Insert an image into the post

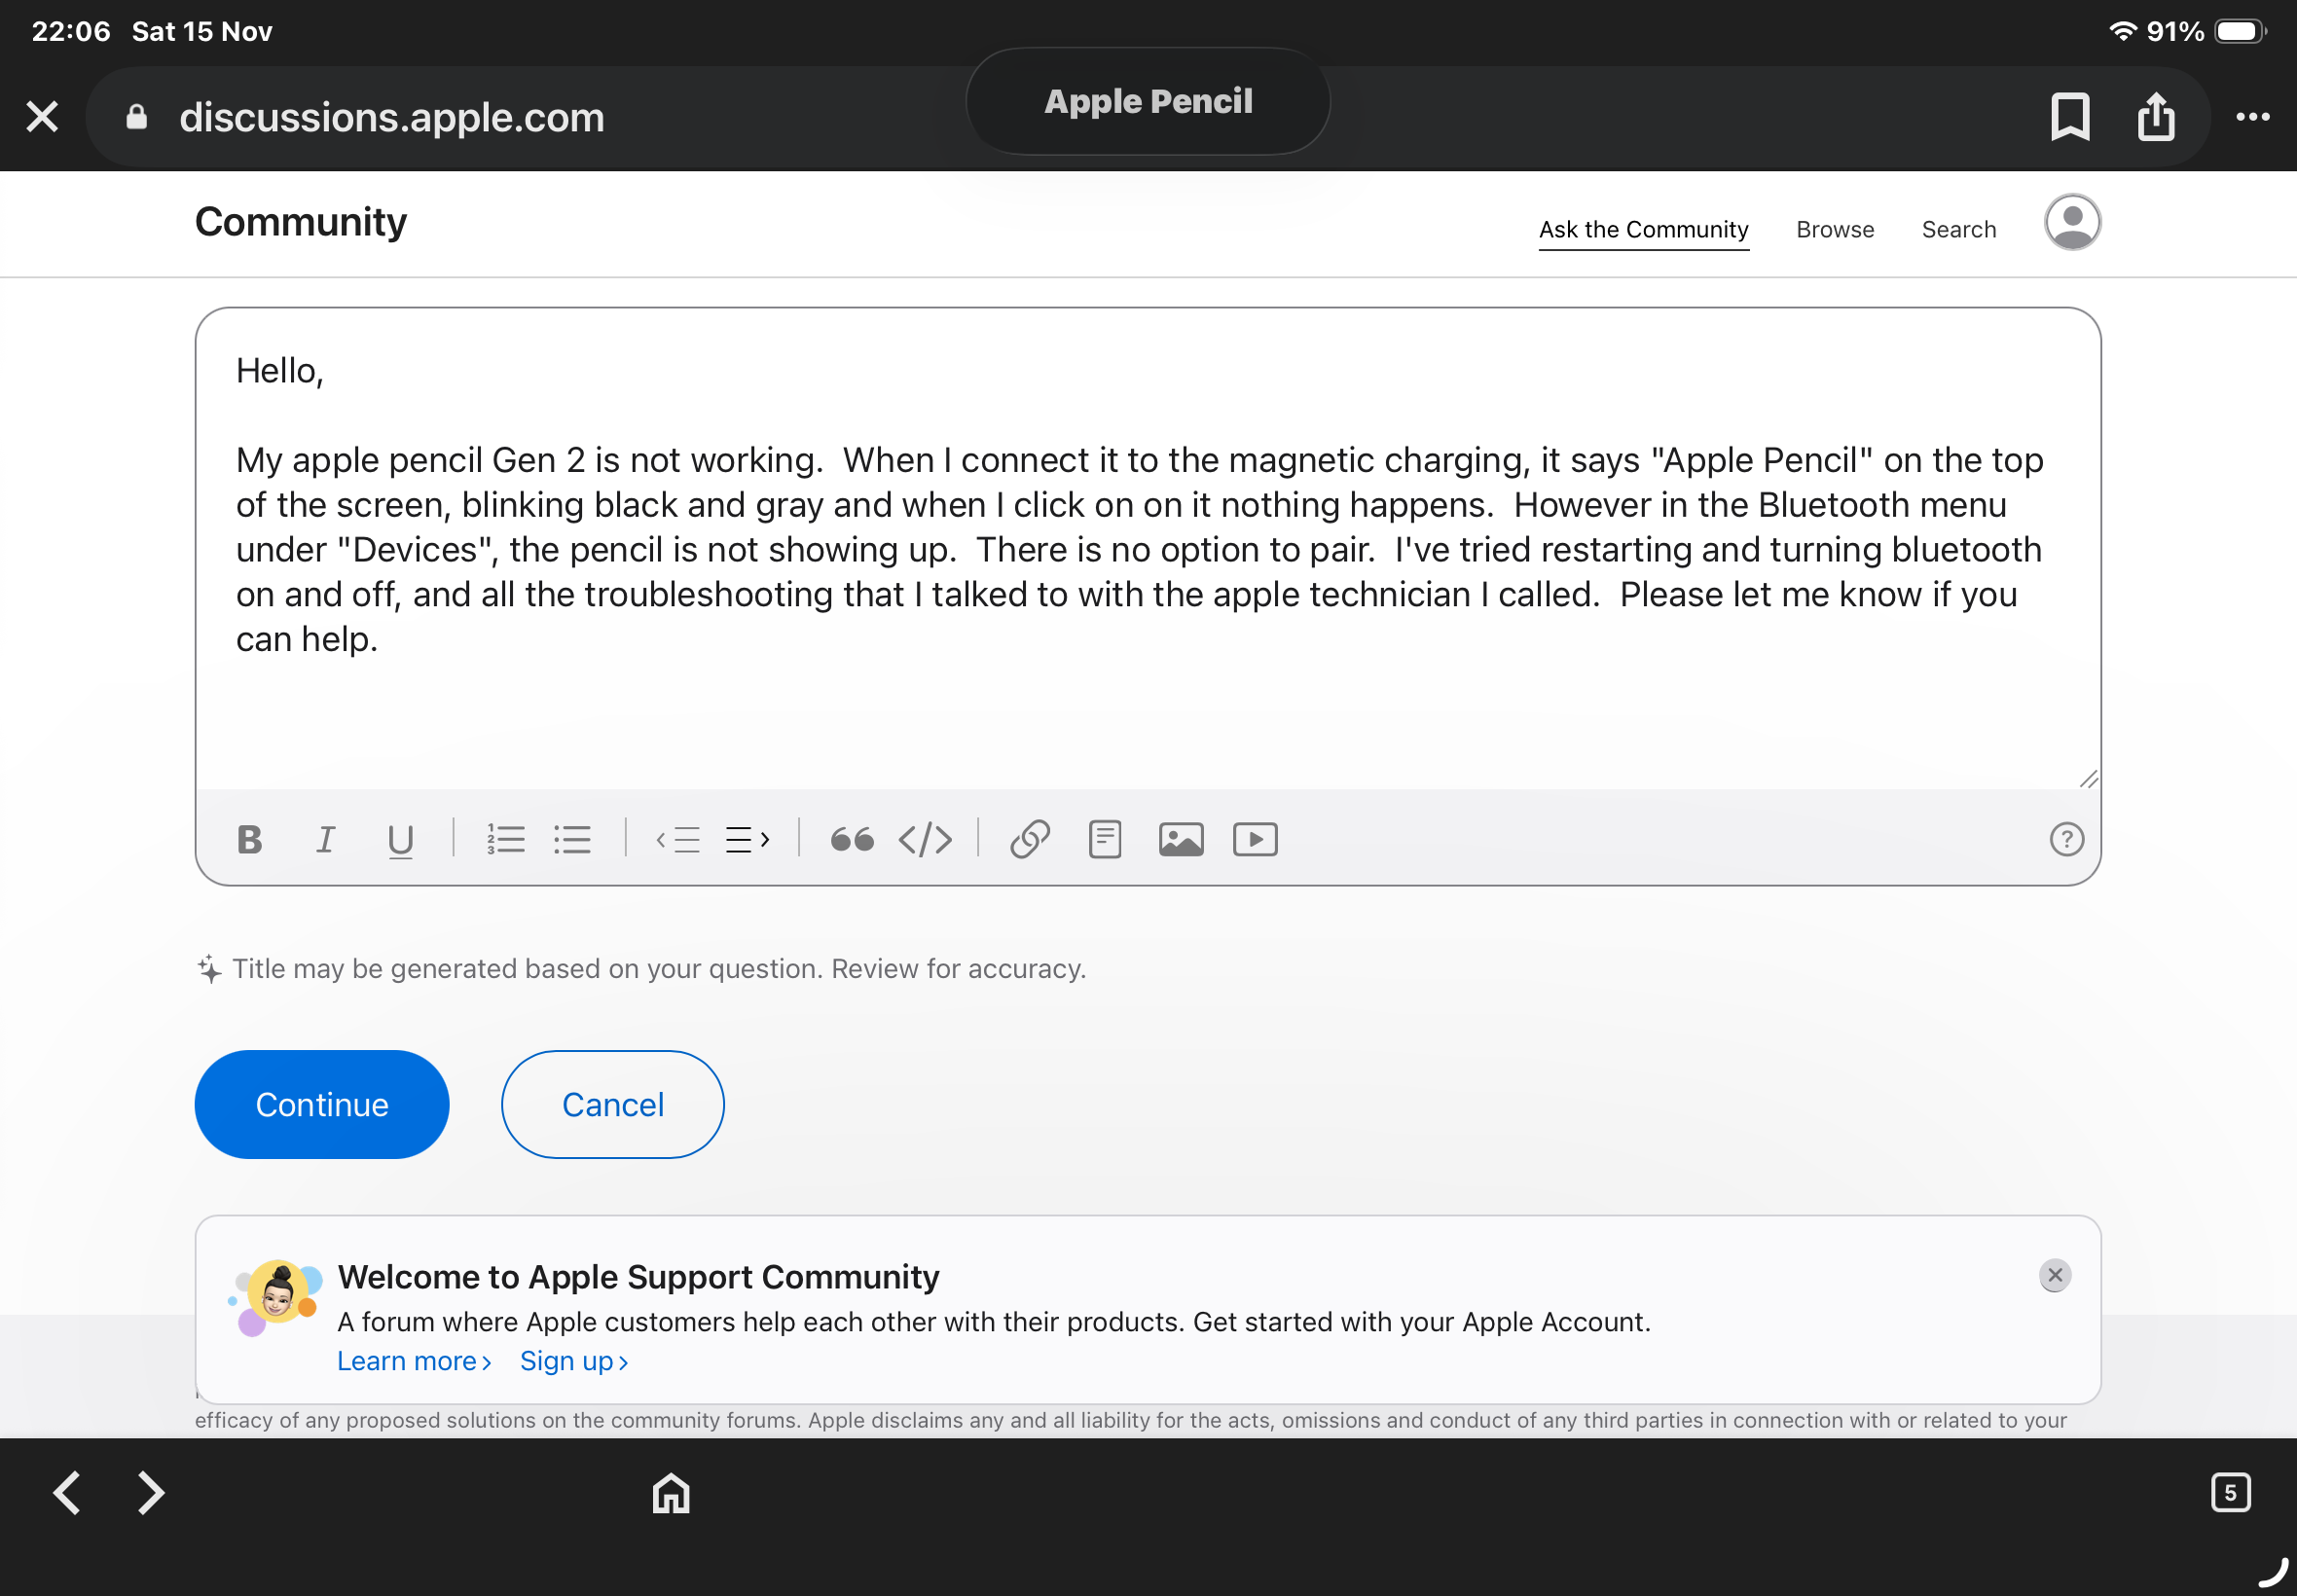click(x=1181, y=839)
